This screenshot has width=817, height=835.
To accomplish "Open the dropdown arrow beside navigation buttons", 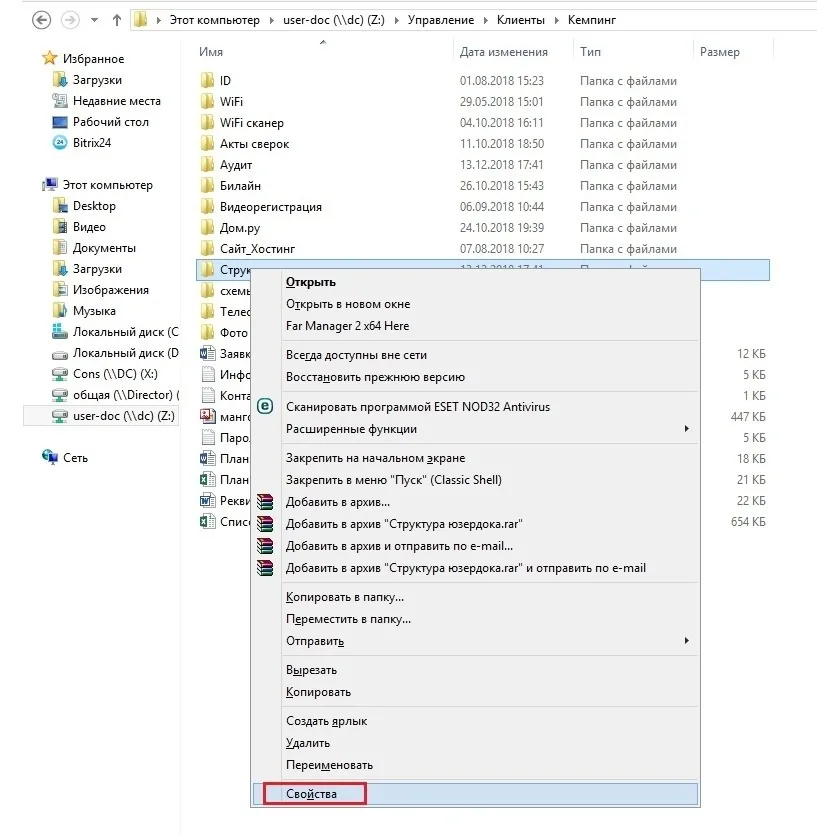I will (95, 18).
